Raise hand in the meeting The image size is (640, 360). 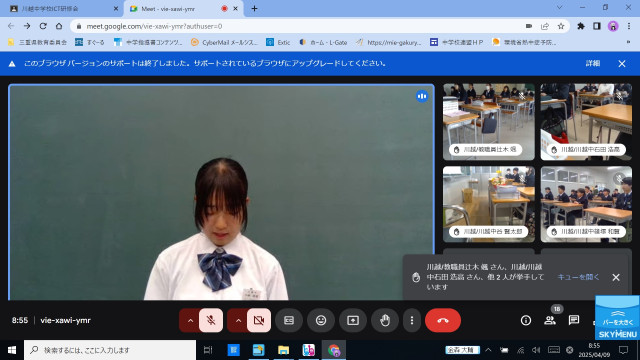[384, 320]
